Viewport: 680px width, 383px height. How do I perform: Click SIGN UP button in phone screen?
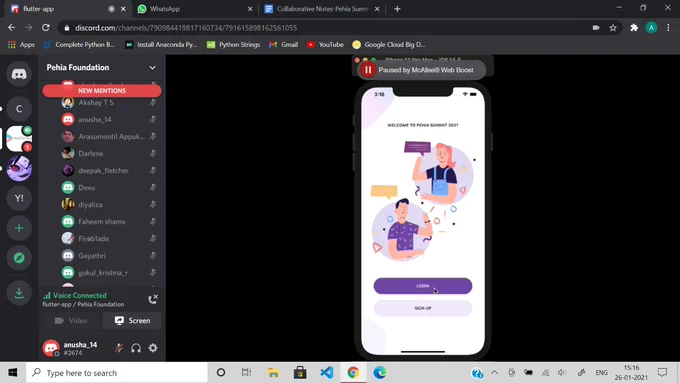[423, 308]
